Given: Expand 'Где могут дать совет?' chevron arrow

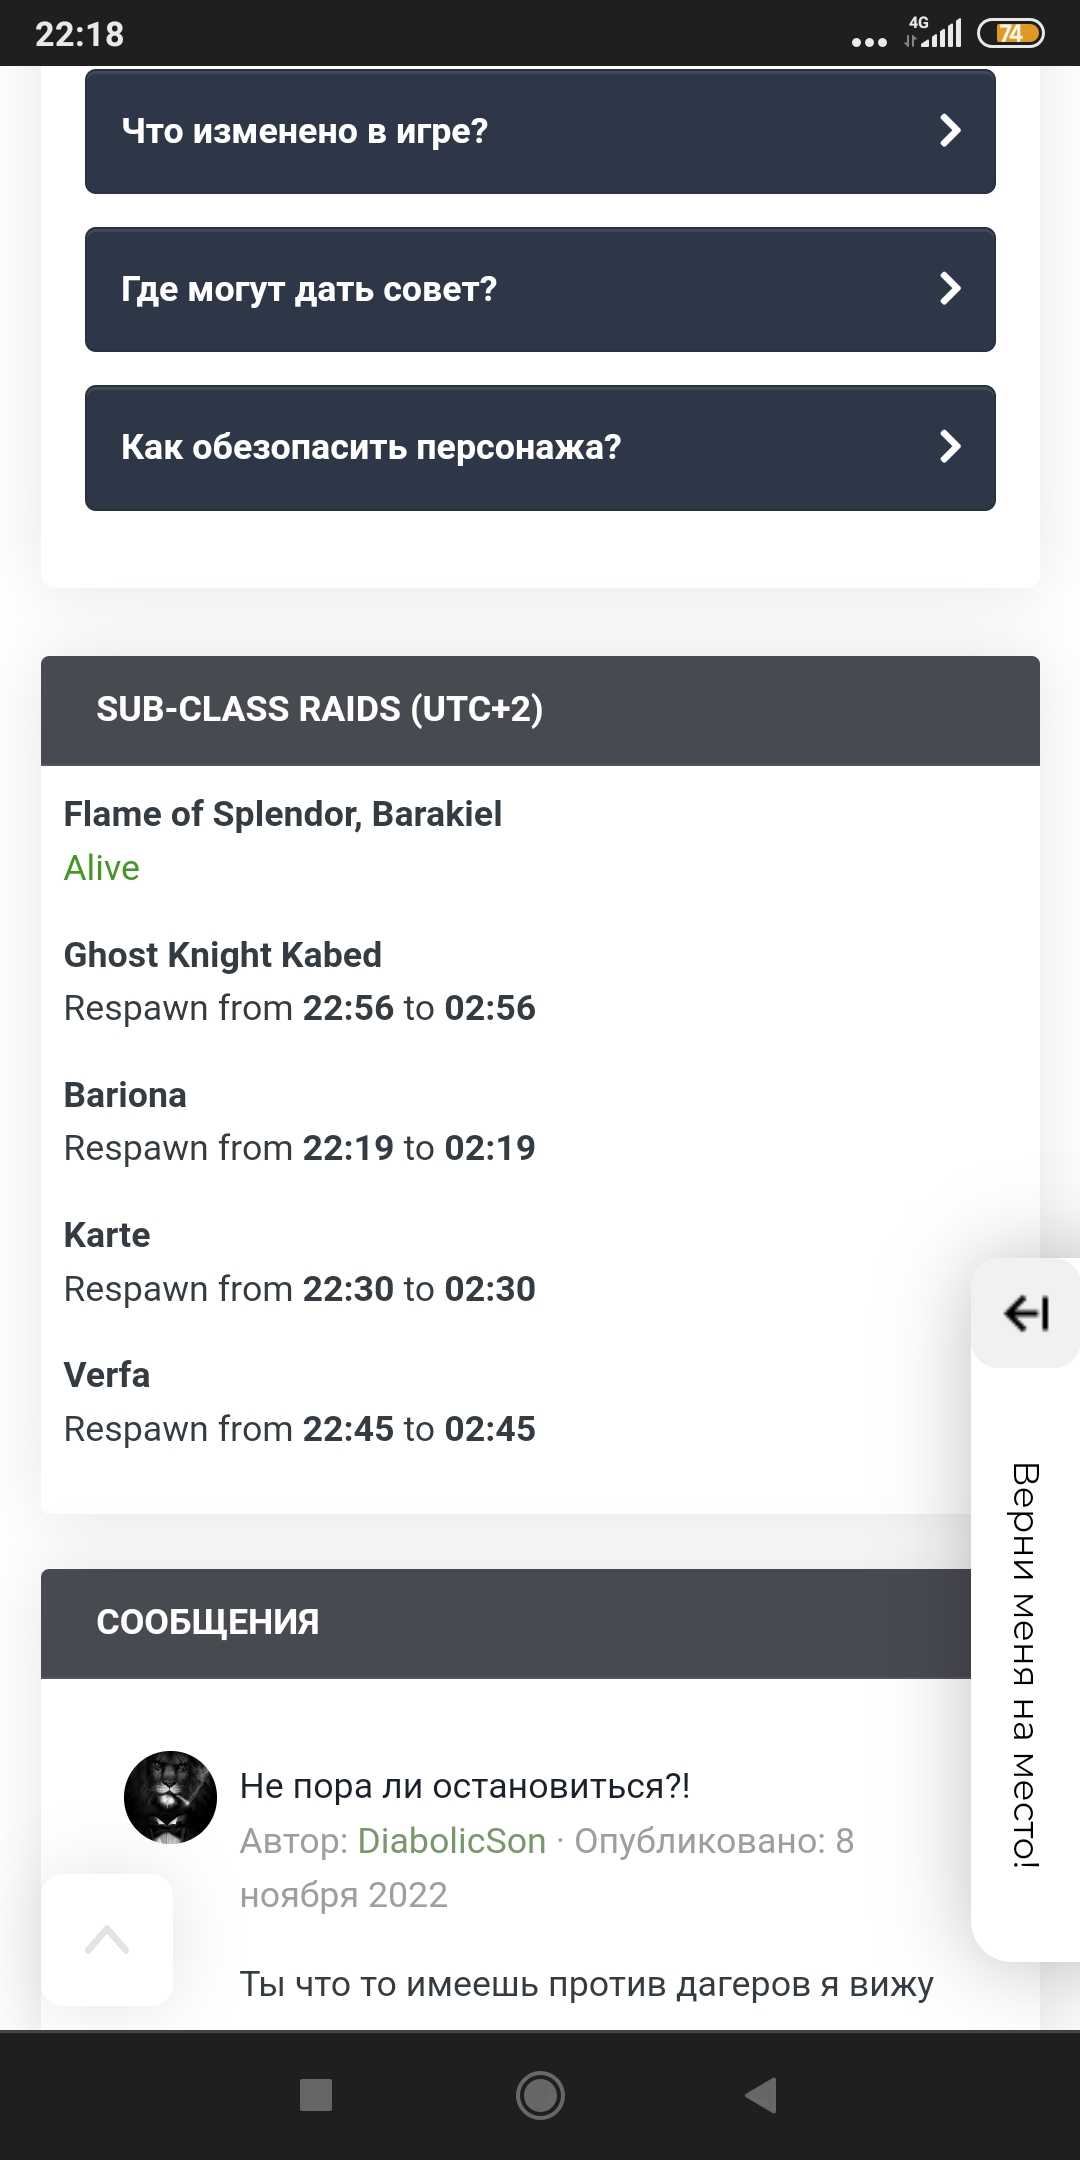Looking at the screenshot, I should pos(950,289).
